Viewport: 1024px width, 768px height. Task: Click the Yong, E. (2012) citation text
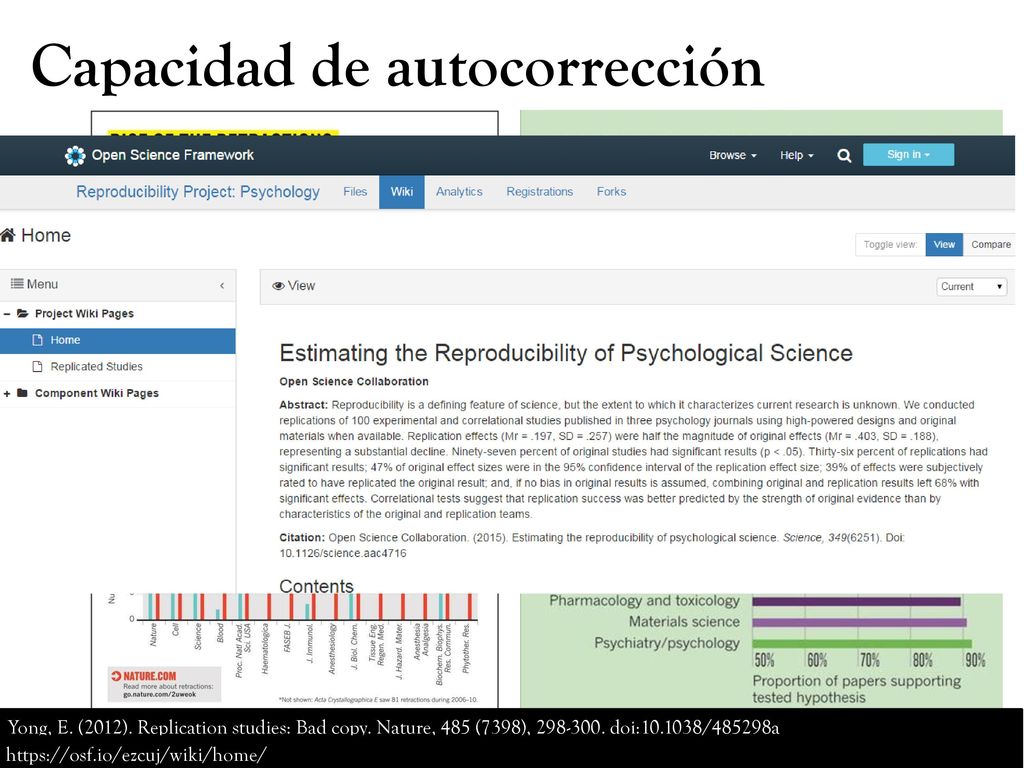pos(393,728)
